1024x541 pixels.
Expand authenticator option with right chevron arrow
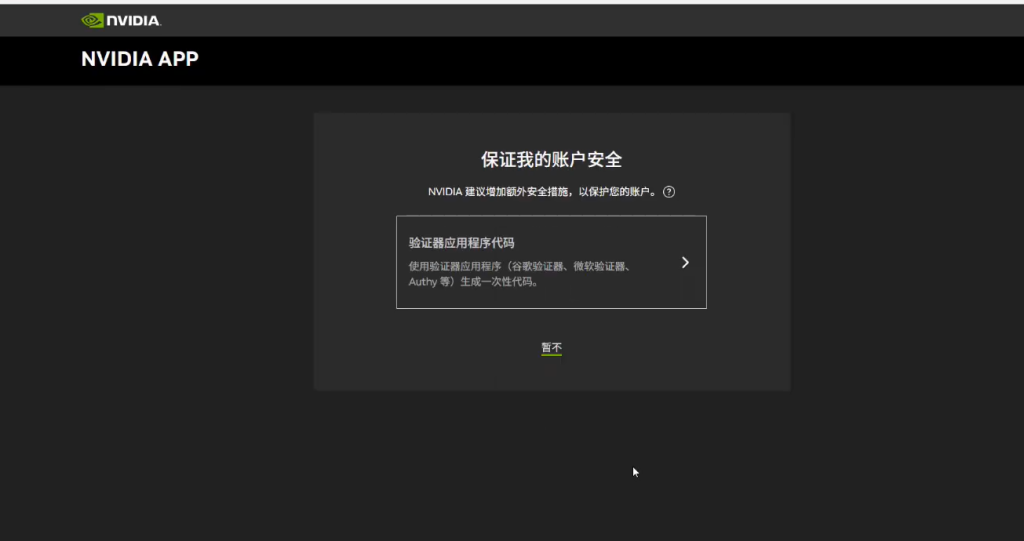(685, 262)
